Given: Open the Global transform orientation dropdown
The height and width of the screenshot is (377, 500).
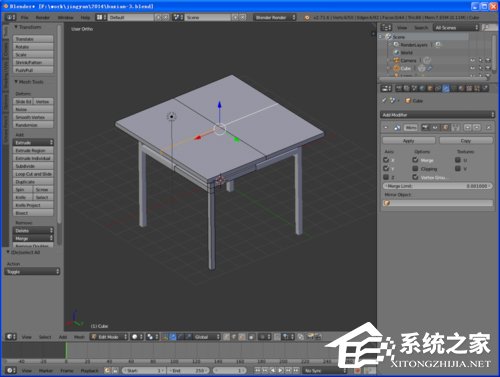Looking at the screenshot, I should pyautogui.click(x=206, y=337).
